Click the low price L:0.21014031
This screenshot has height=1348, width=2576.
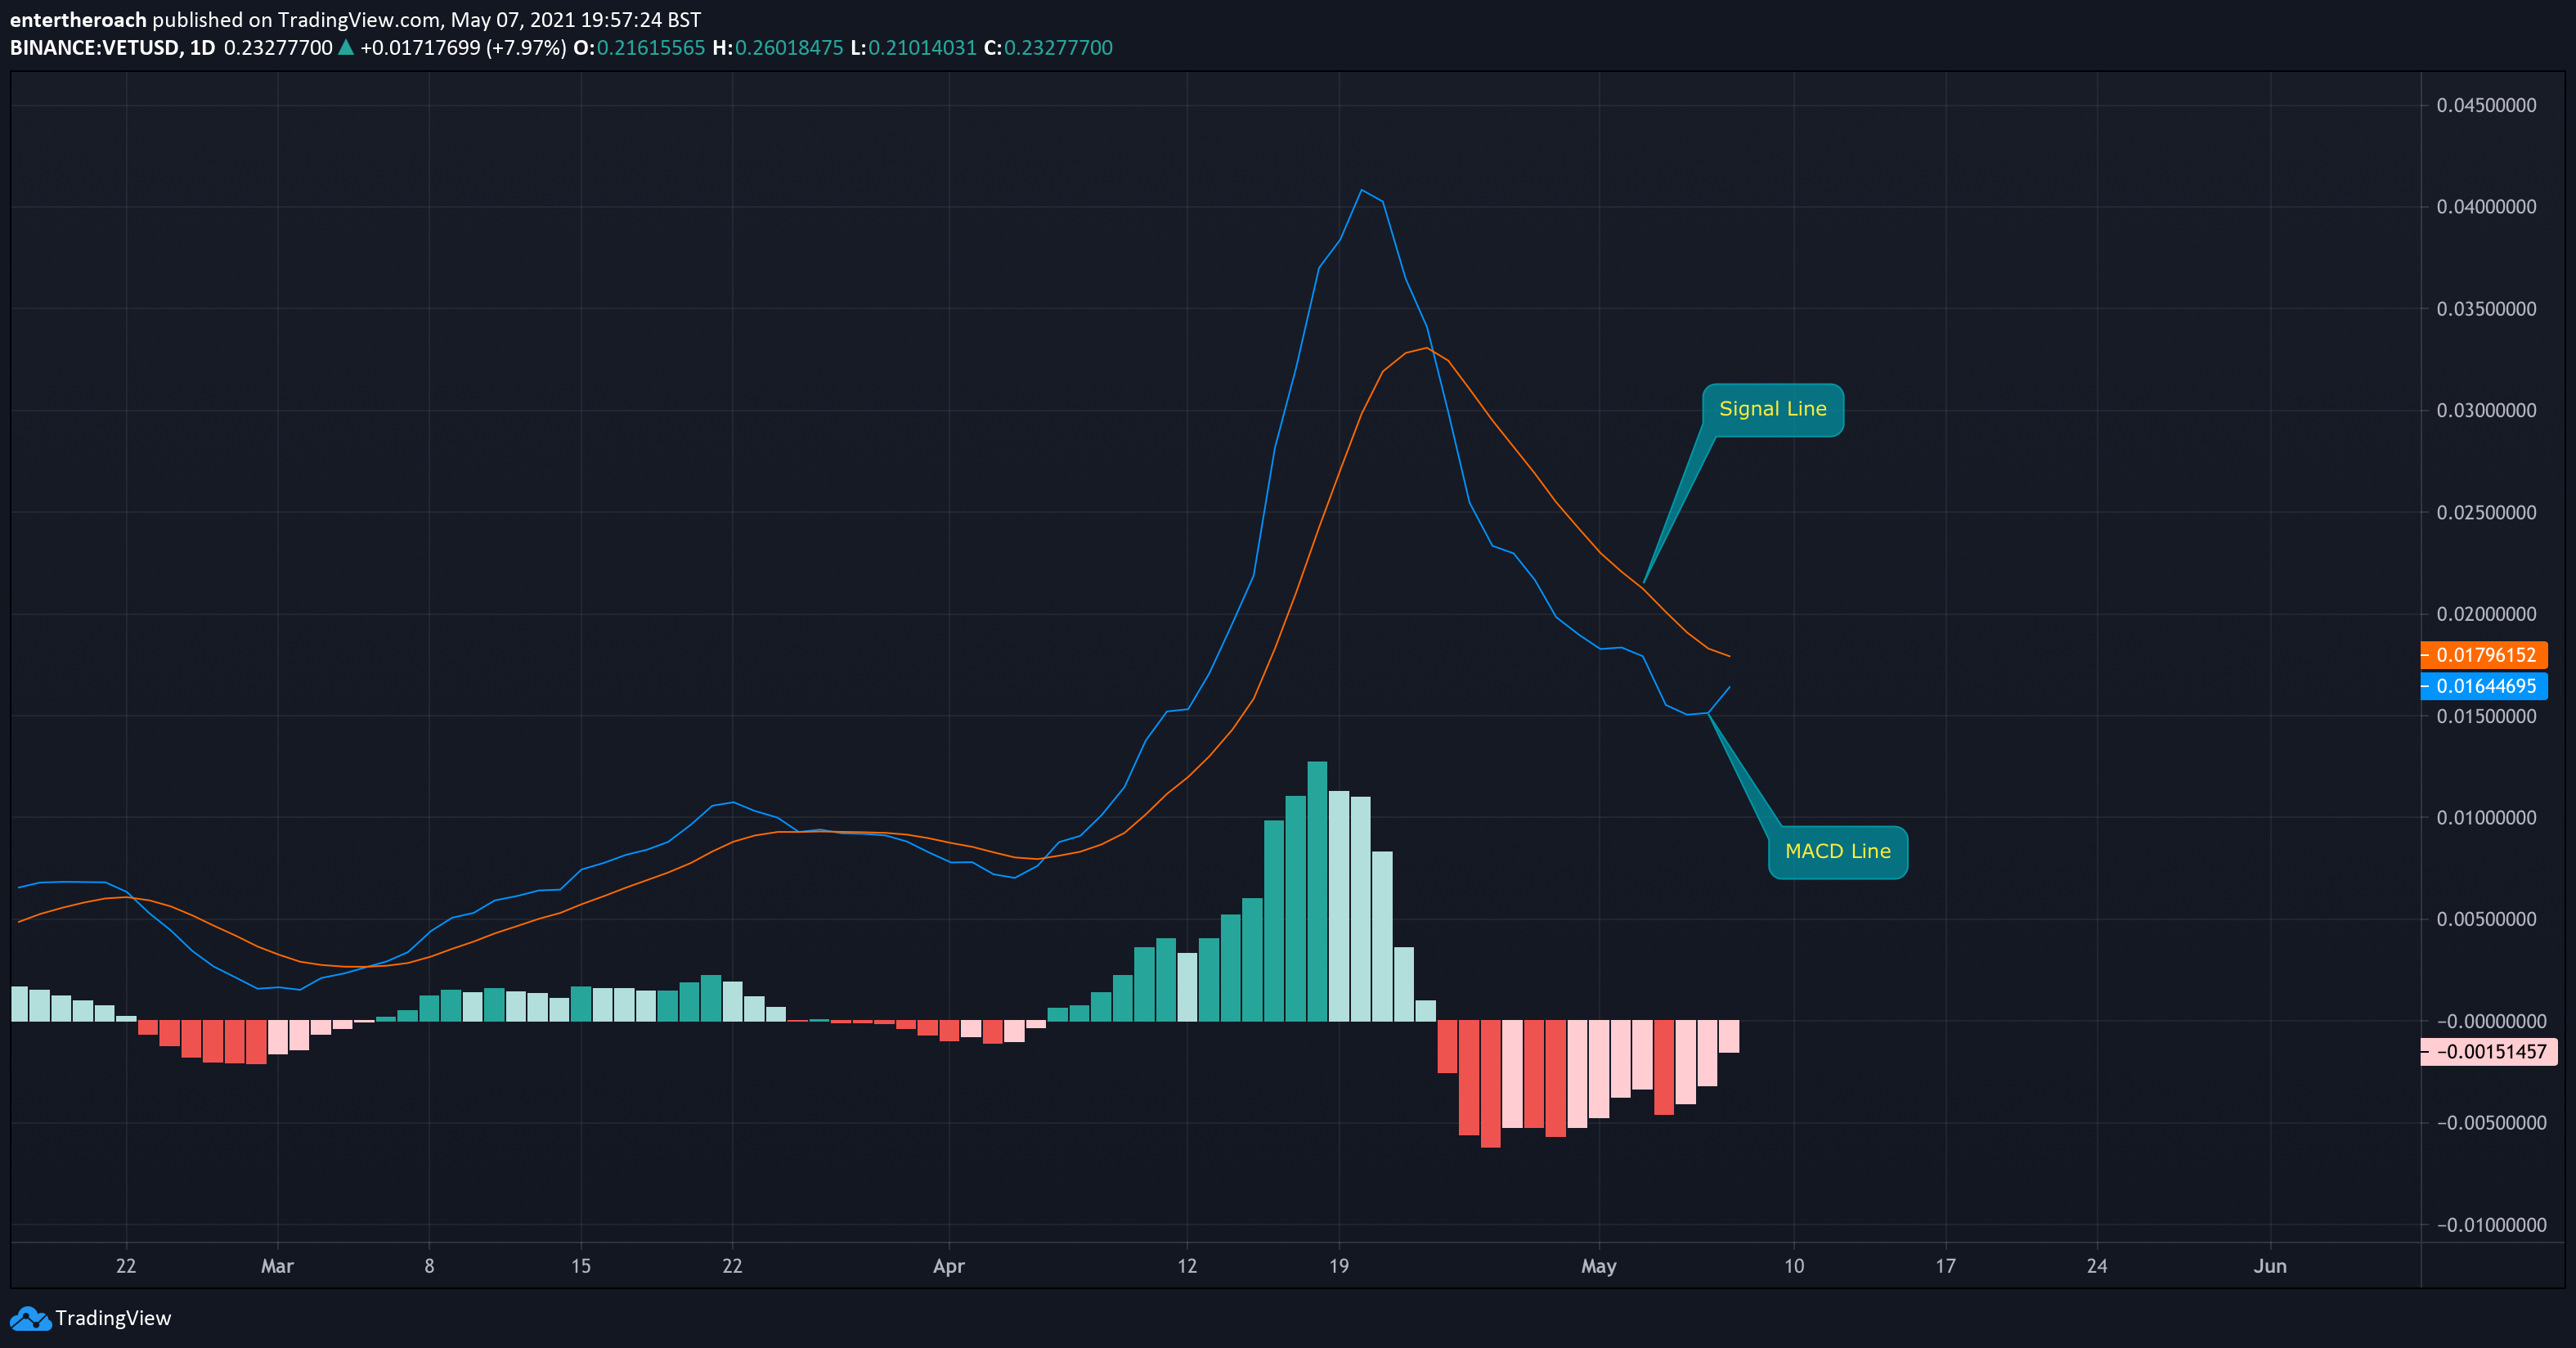tap(913, 48)
